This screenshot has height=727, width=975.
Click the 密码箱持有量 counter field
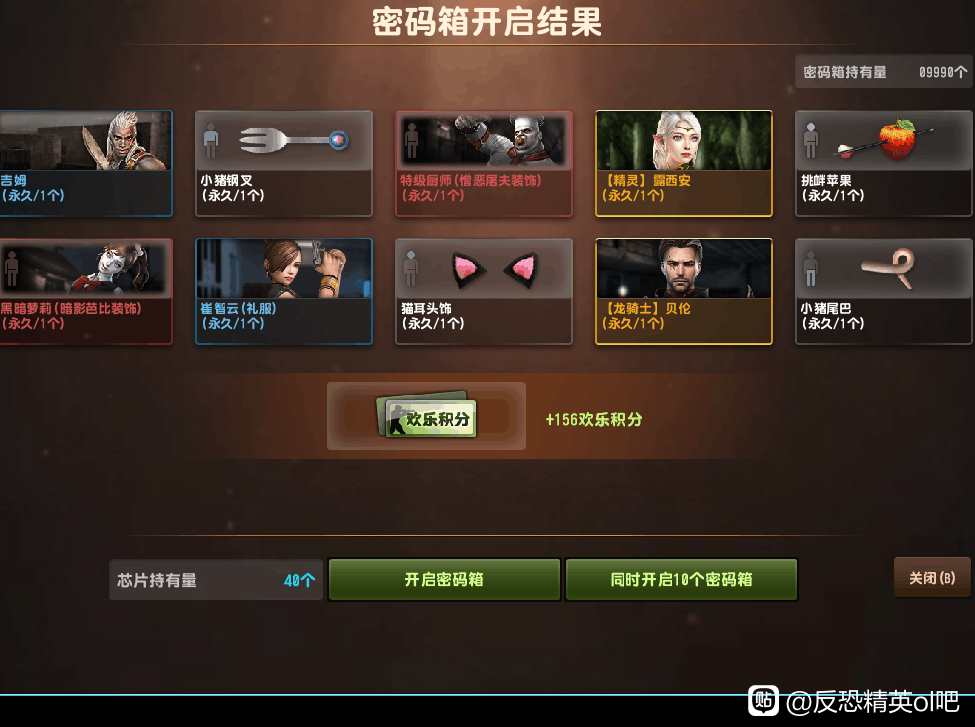(884, 72)
